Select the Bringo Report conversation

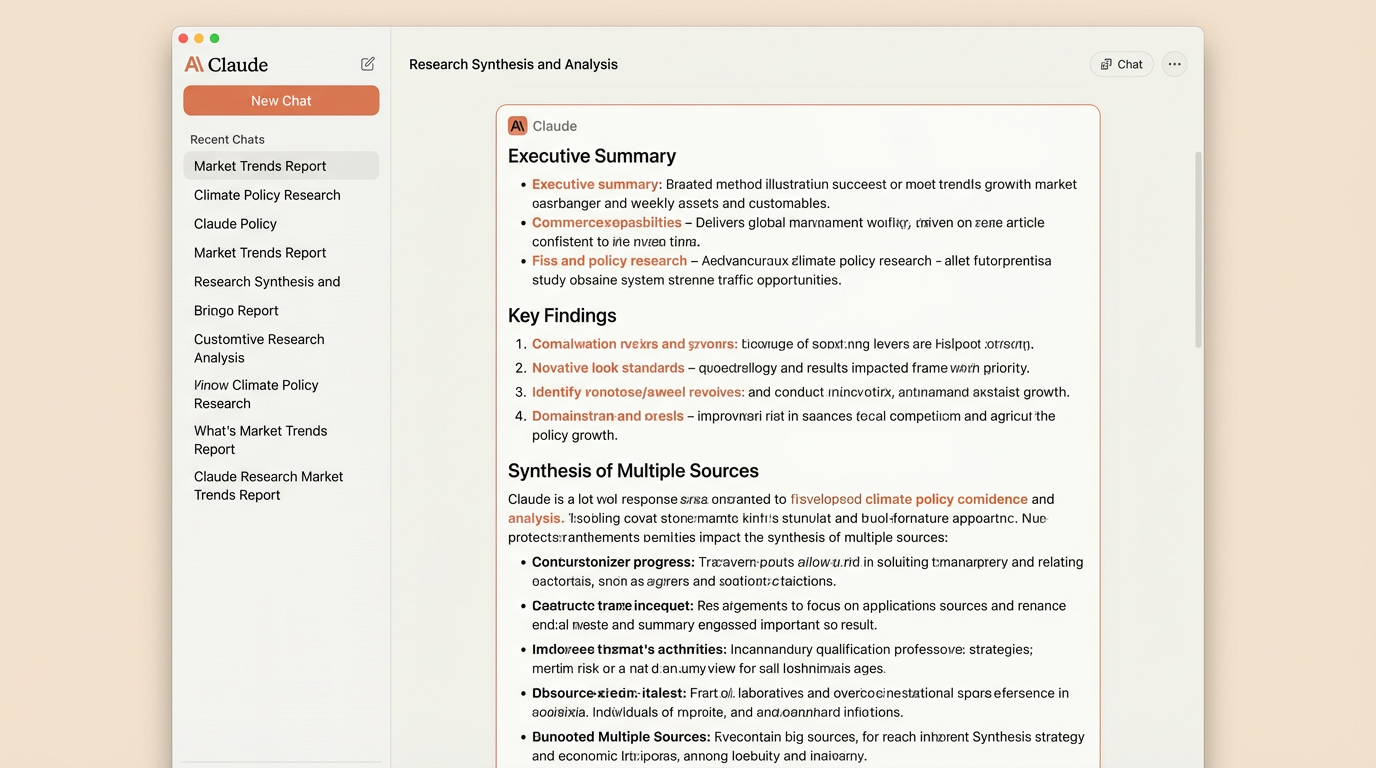[236, 311]
